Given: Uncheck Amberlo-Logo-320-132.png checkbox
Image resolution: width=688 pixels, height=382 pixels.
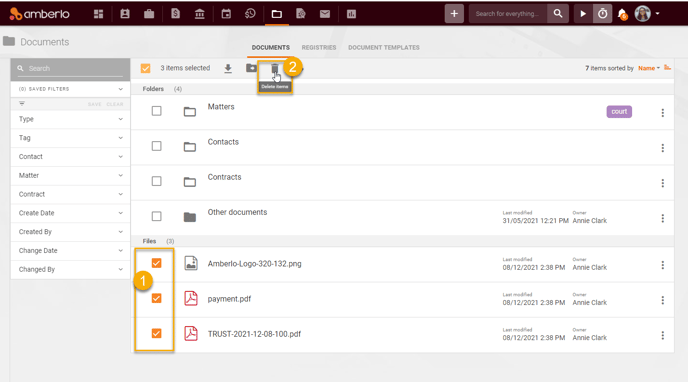Looking at the screenshot, I should tap(156, 263).
